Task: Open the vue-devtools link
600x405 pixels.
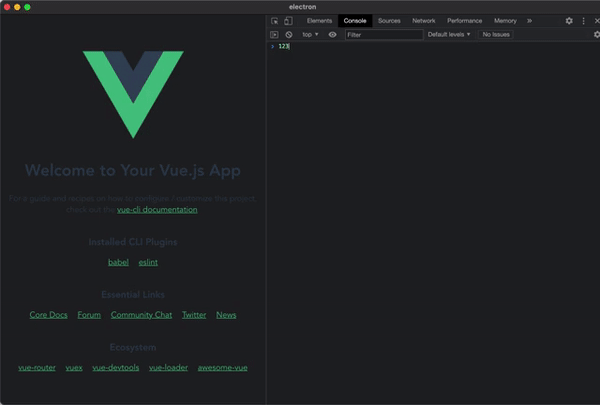Action: point(116,367)
